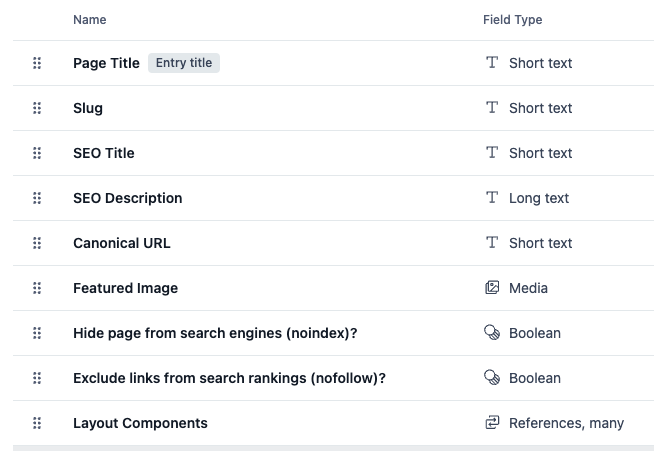
Task: Click the Boolean icon for noindex field
Action: coord(492,333)
